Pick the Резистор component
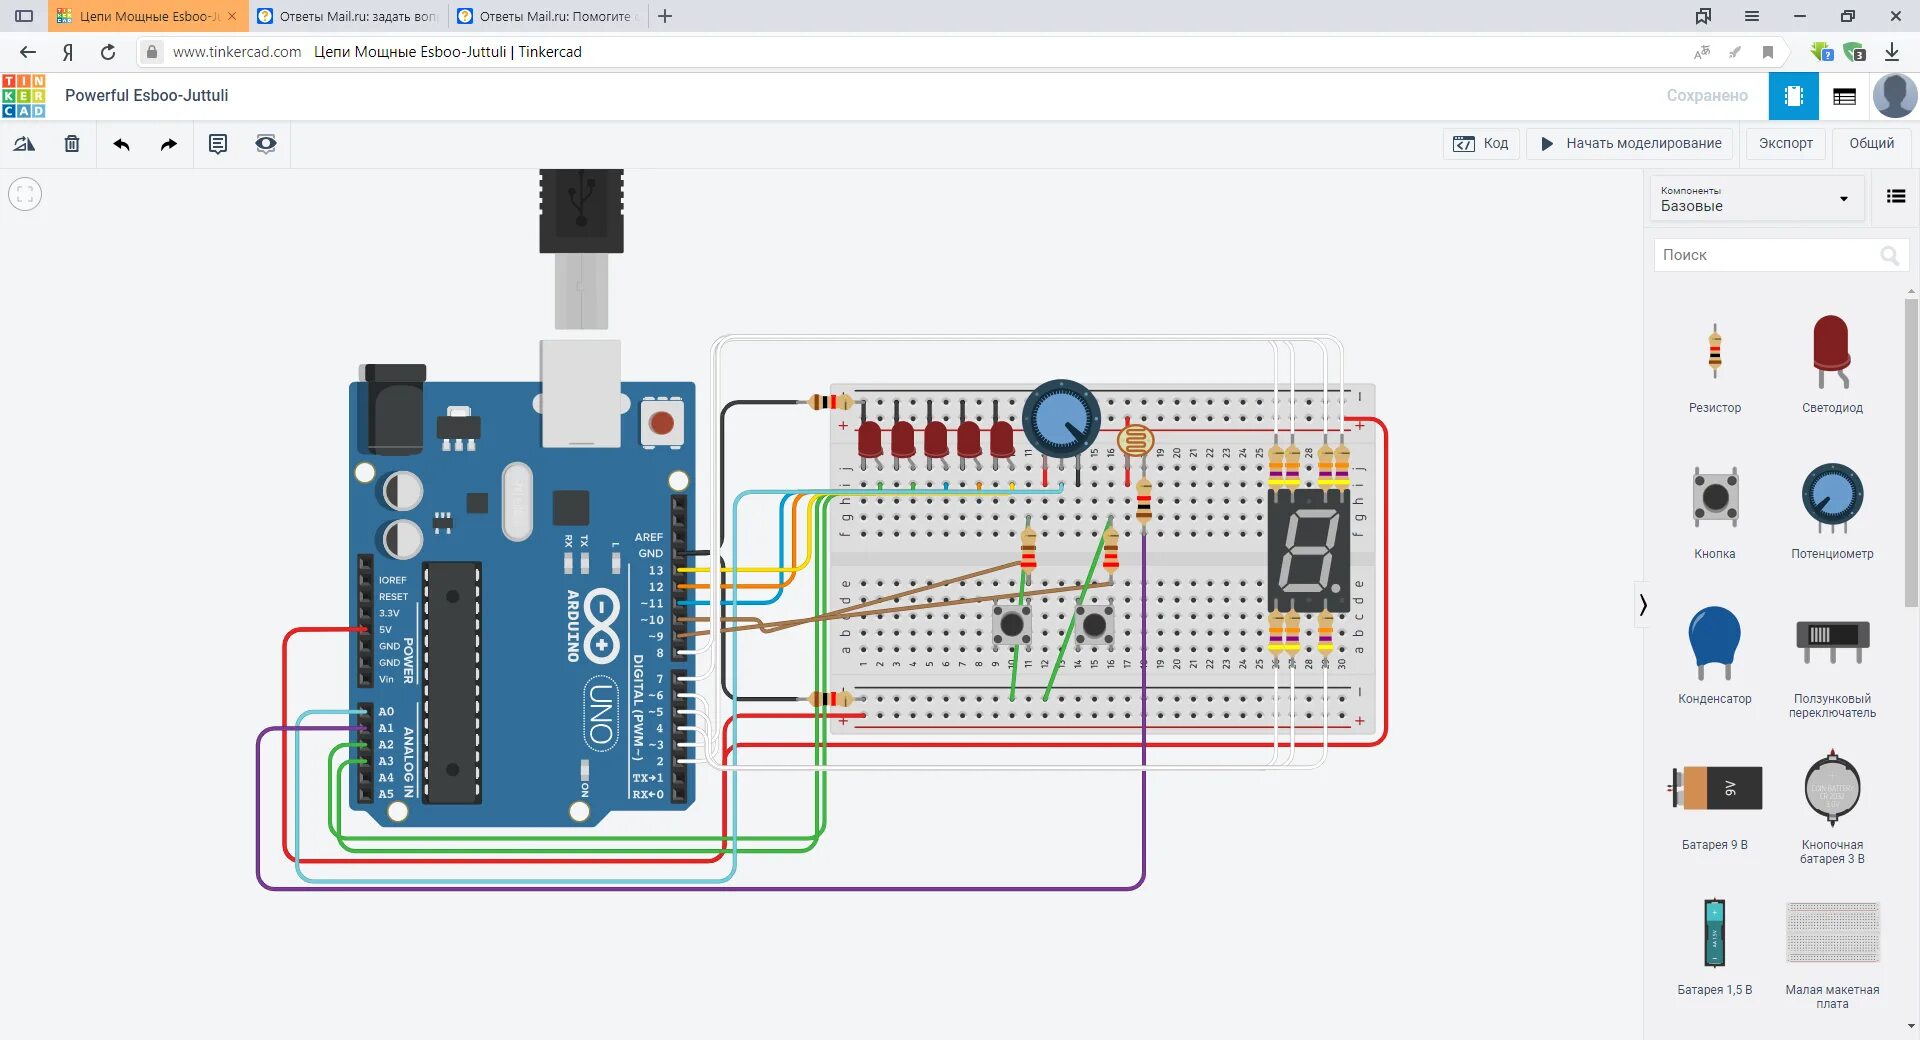This screenshot has height=1040, width=1920. (x=1715, y=367)
